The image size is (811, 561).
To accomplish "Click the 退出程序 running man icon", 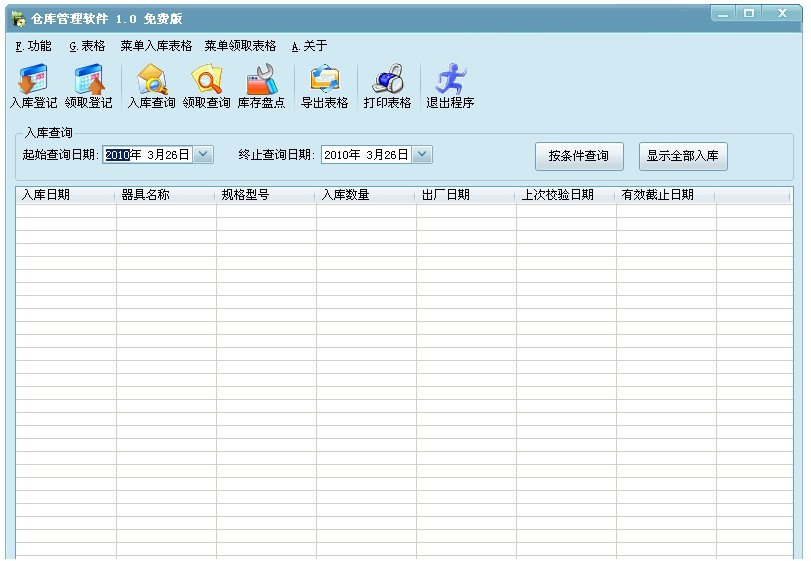I will coord(450,86).
